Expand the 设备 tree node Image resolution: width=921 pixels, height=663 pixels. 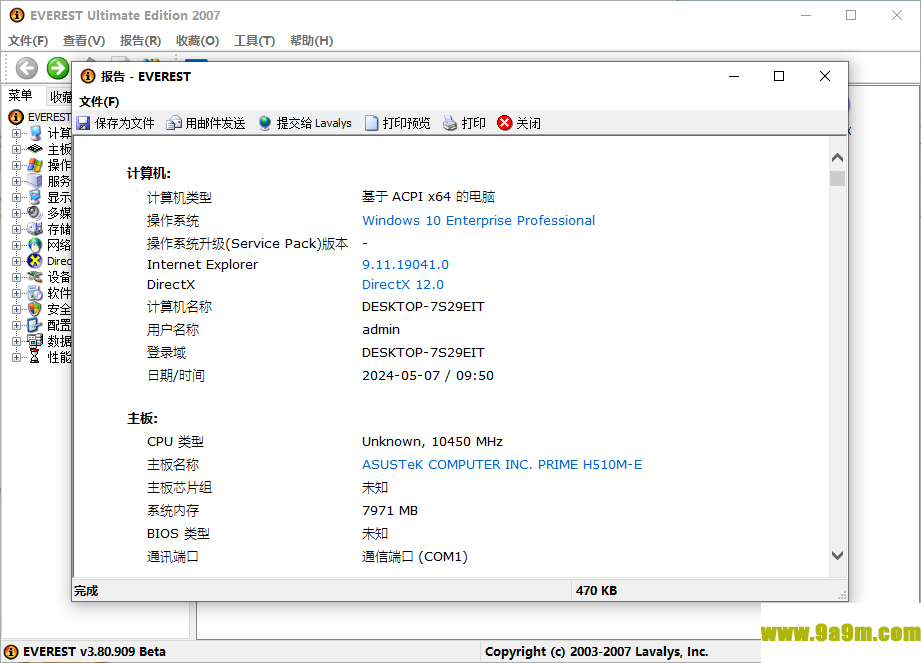[16, 277]
